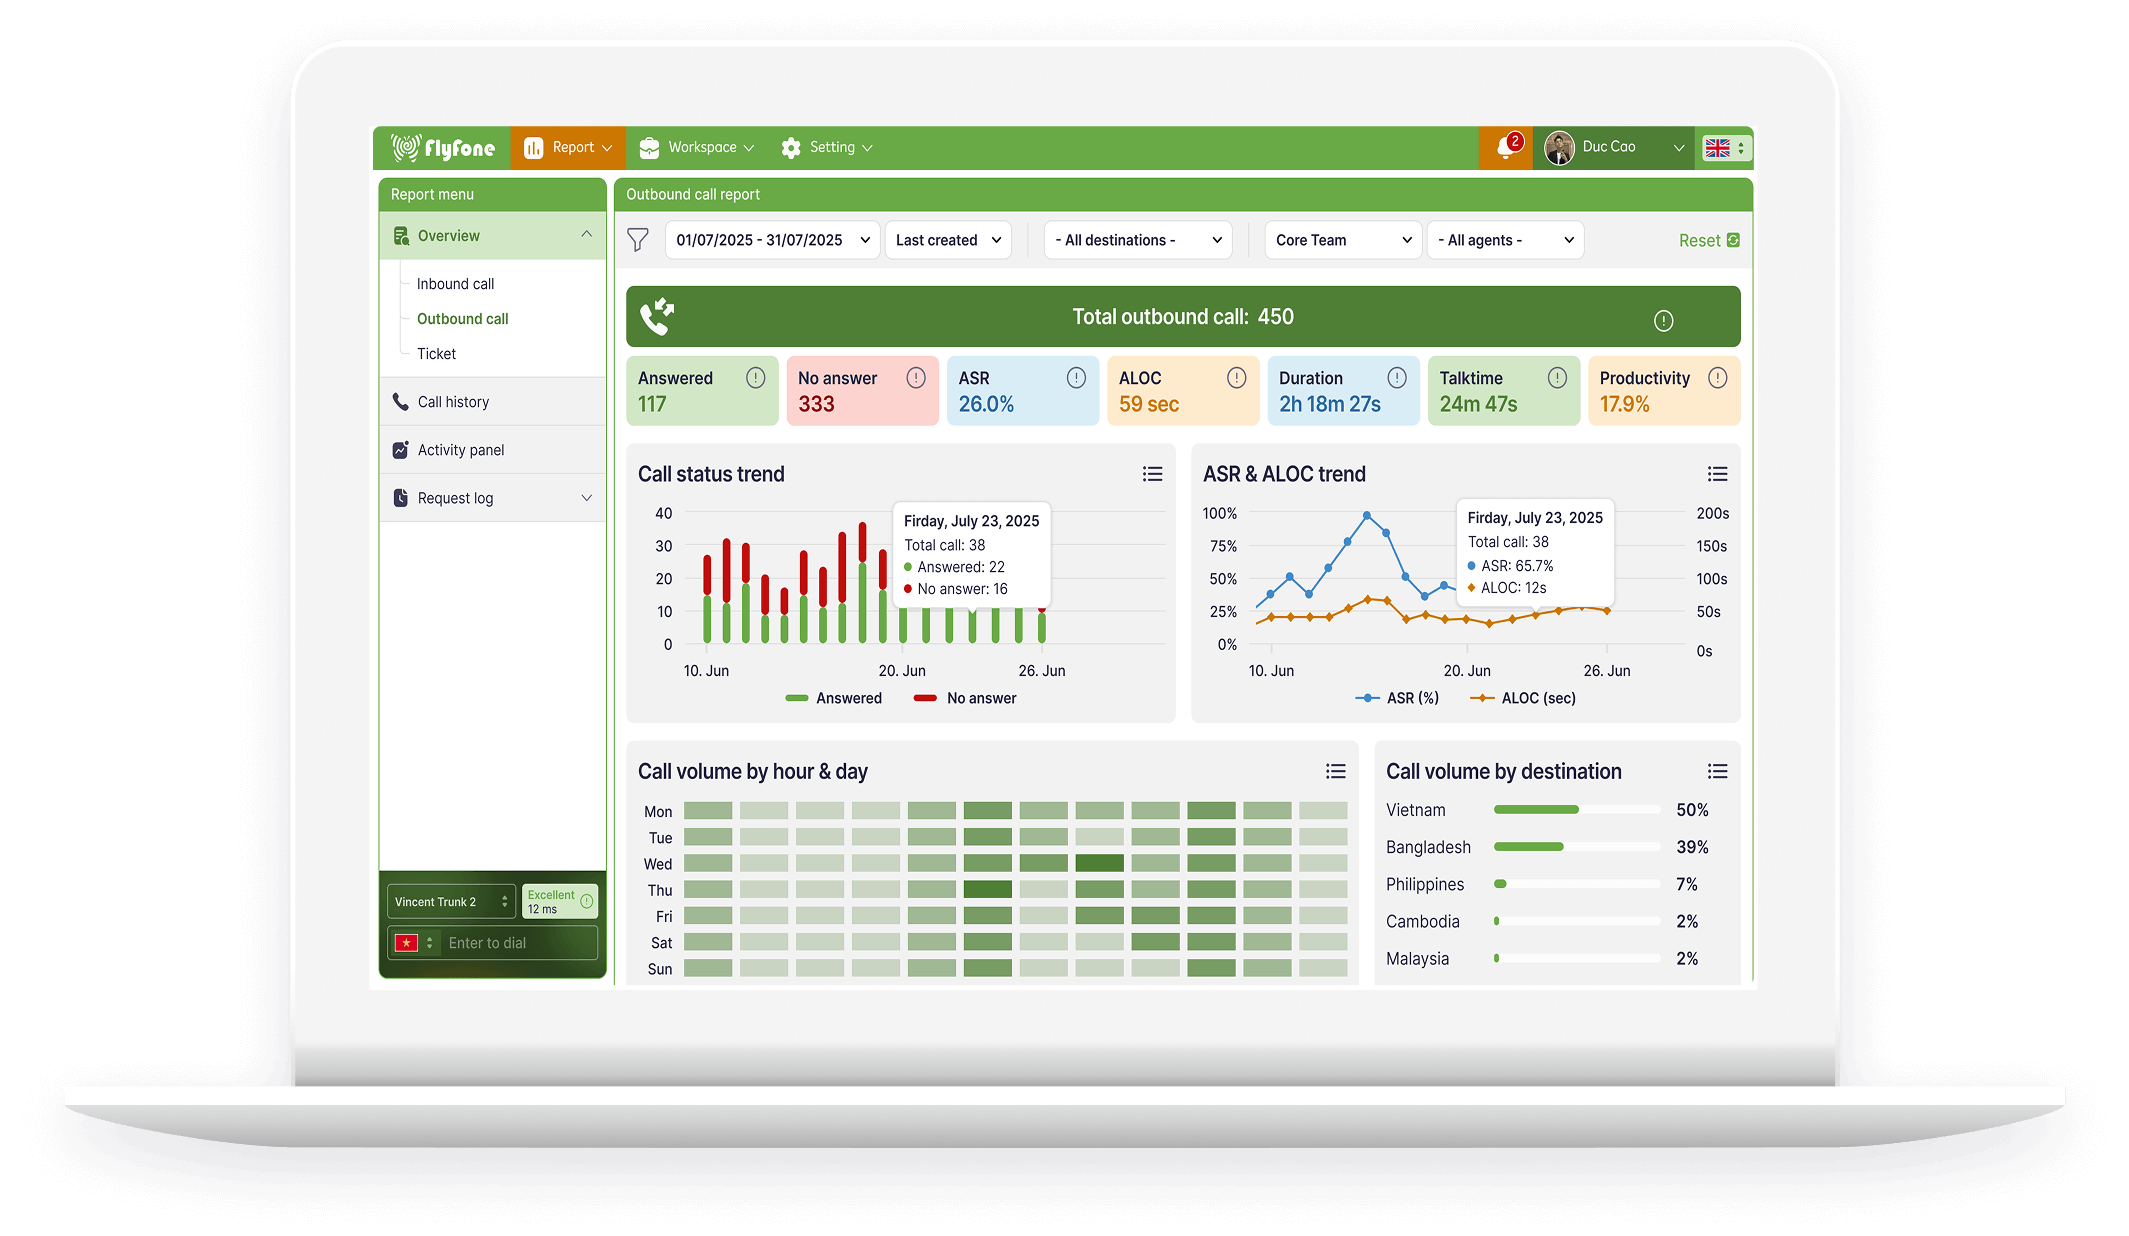2129x1236 pixels.
Task: Open the notifications bell
Action: click(x=1506, y=147)
